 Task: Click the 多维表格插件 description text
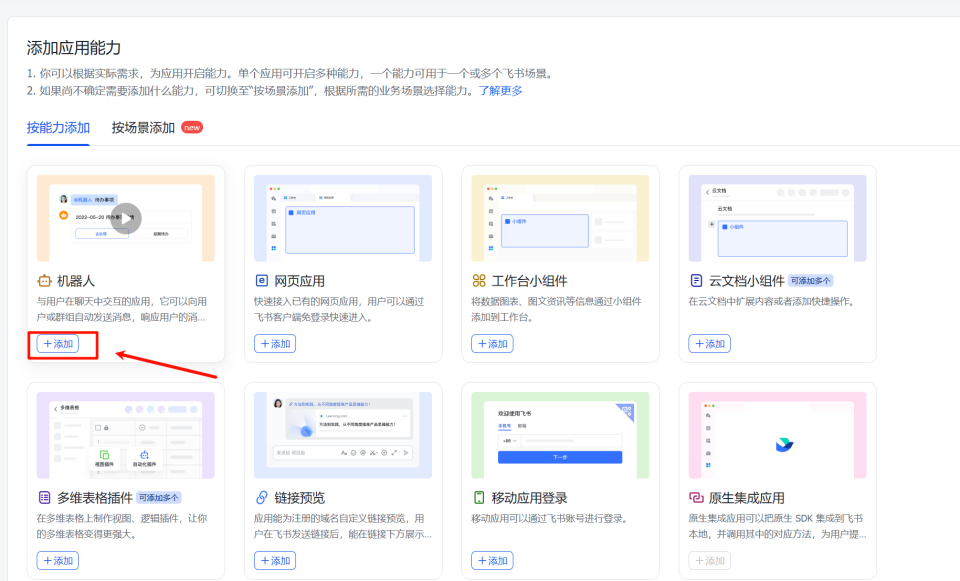(122, 526)
